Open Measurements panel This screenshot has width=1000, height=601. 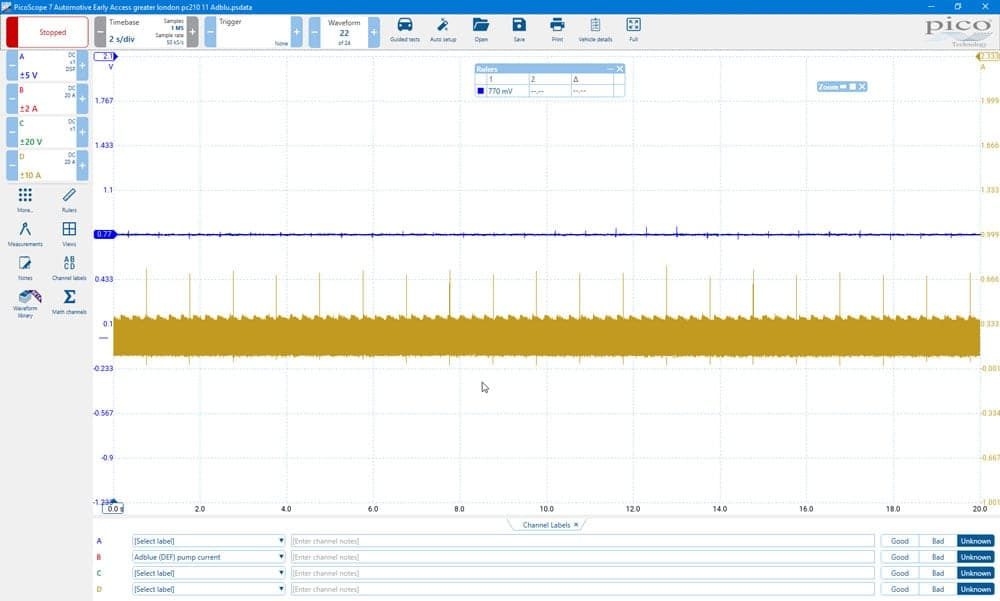click(25, 234)
